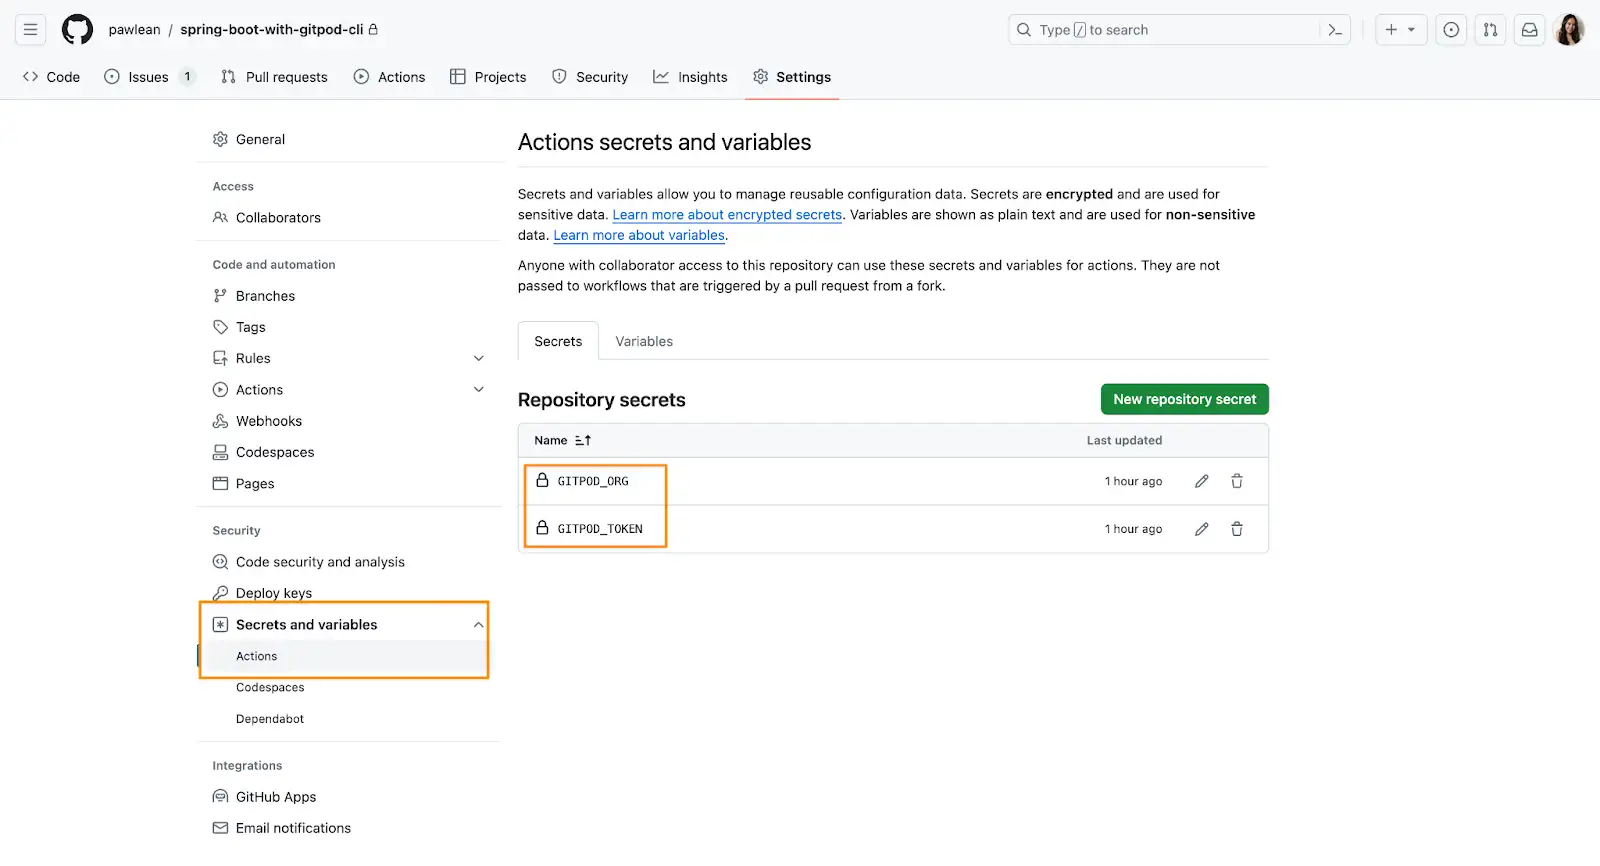This screenshot has height=866, width=1600.
Task: Collapse the Secrets and variables section
Action: 478,625
